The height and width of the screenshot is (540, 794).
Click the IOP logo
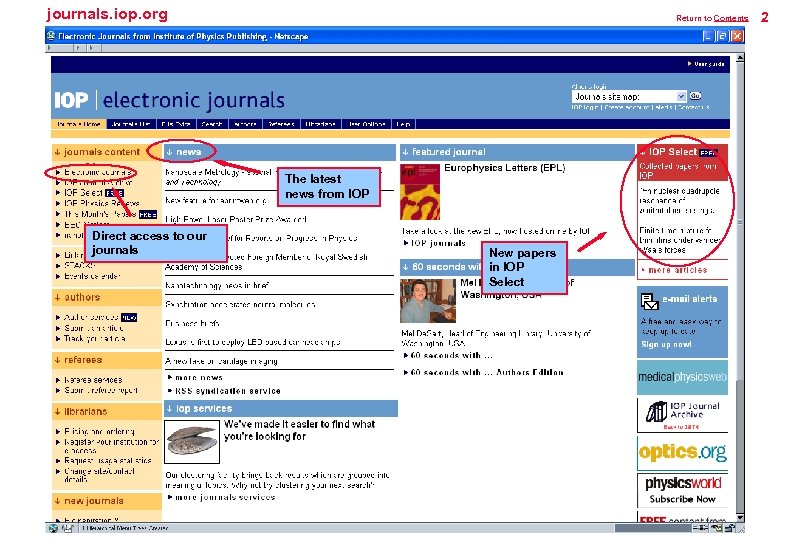coord(71,100)
